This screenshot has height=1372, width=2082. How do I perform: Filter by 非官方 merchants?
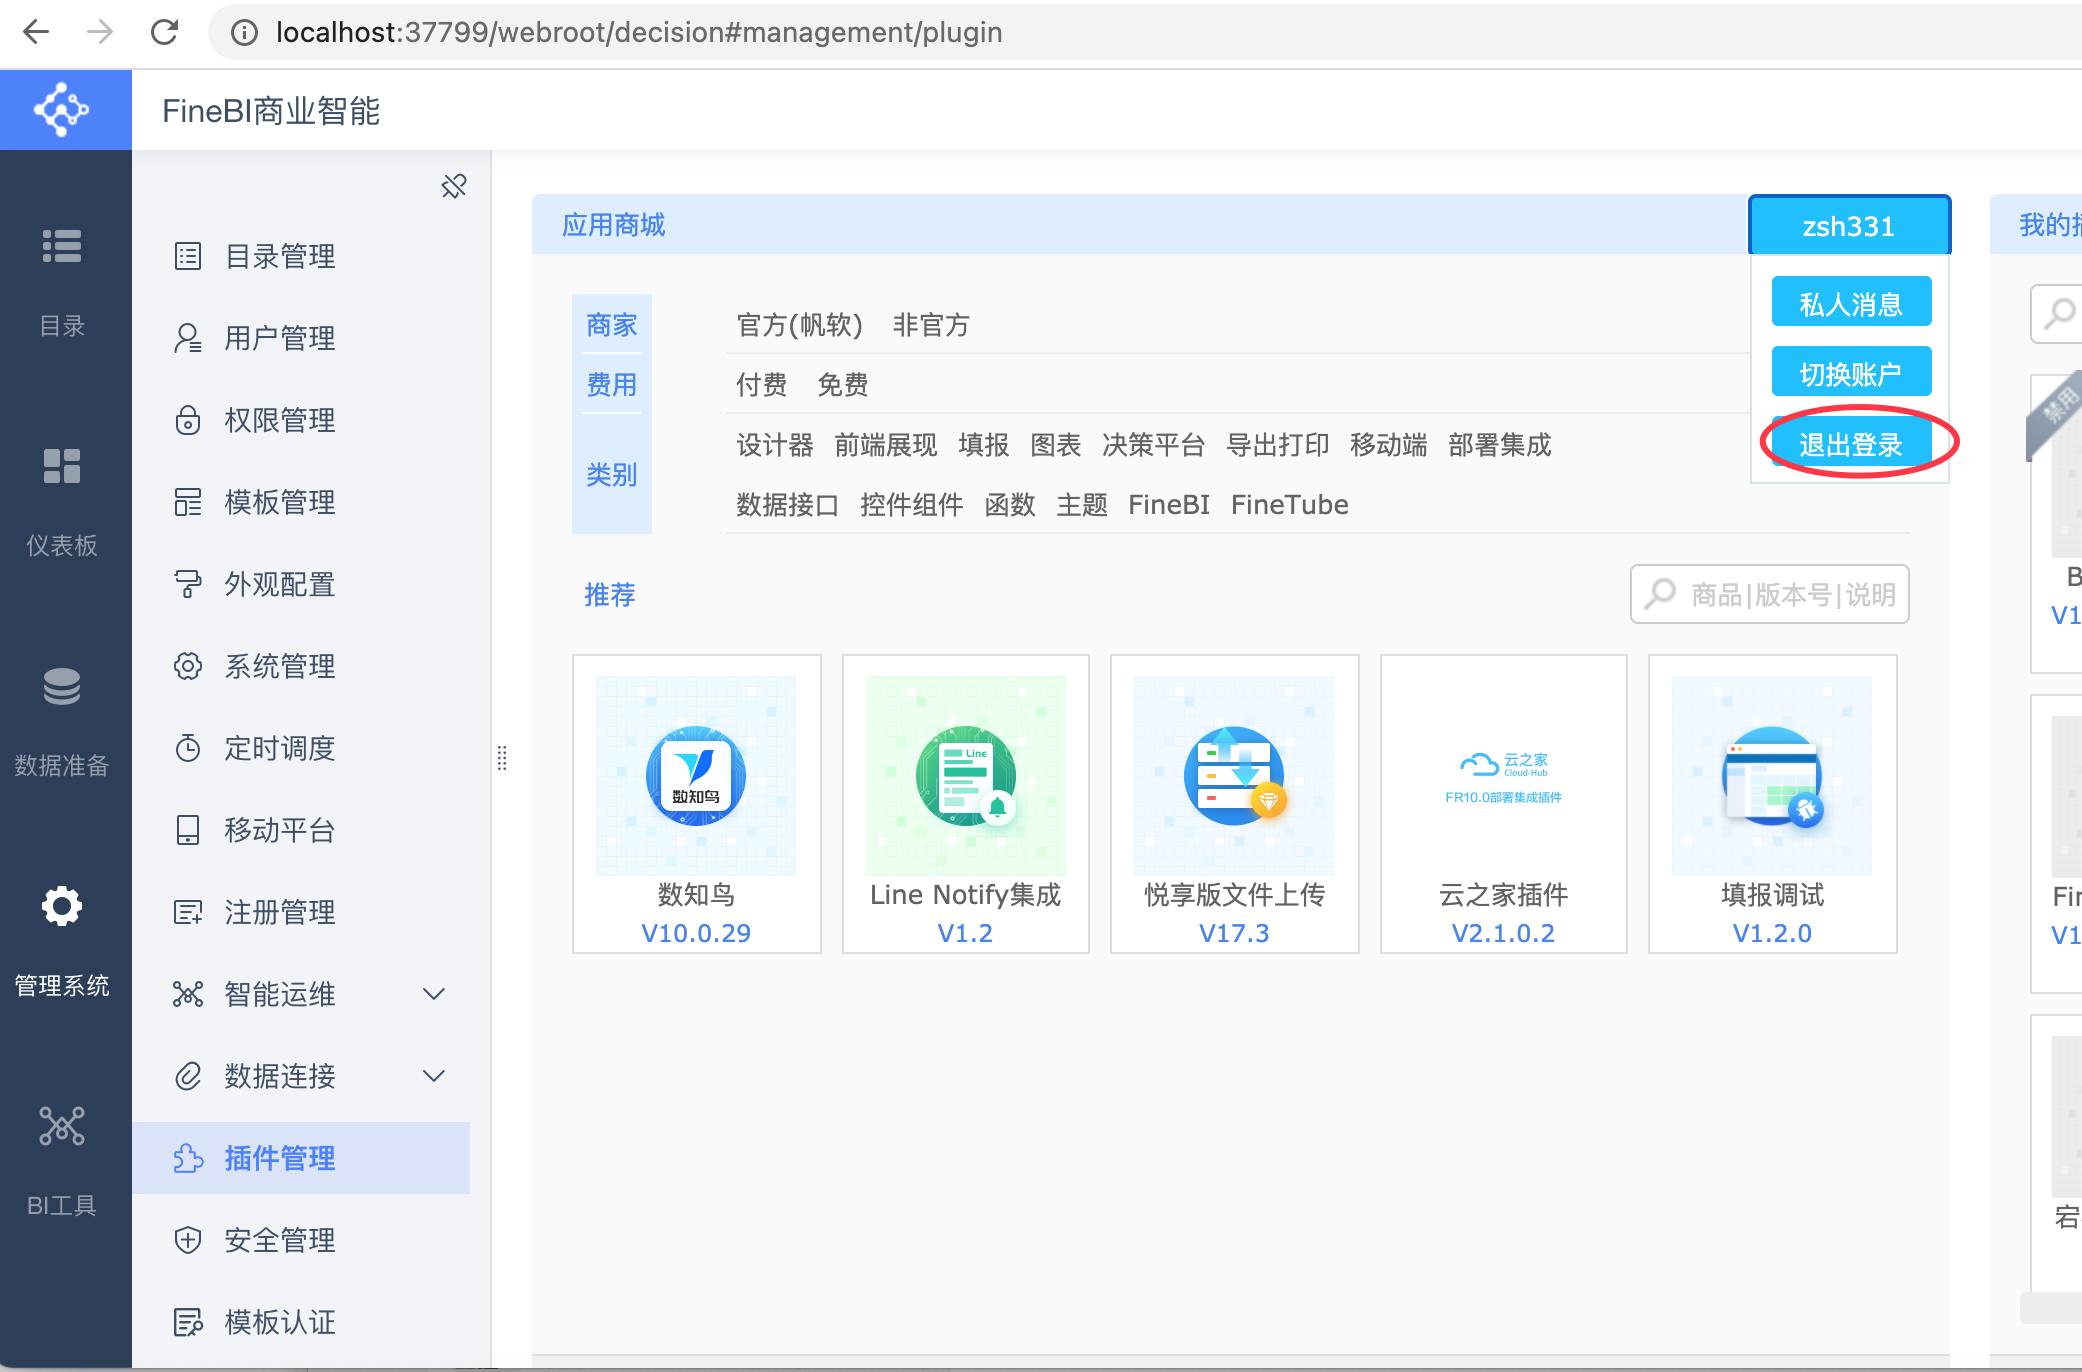(931, 325)
